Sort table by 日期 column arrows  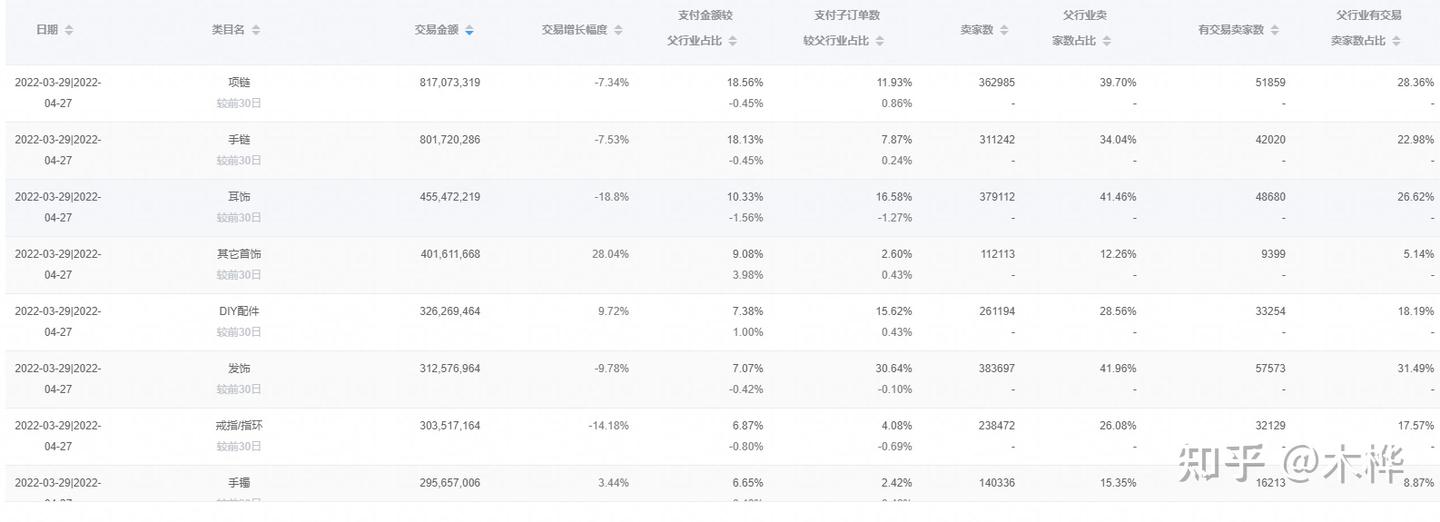tap(69, 30)
